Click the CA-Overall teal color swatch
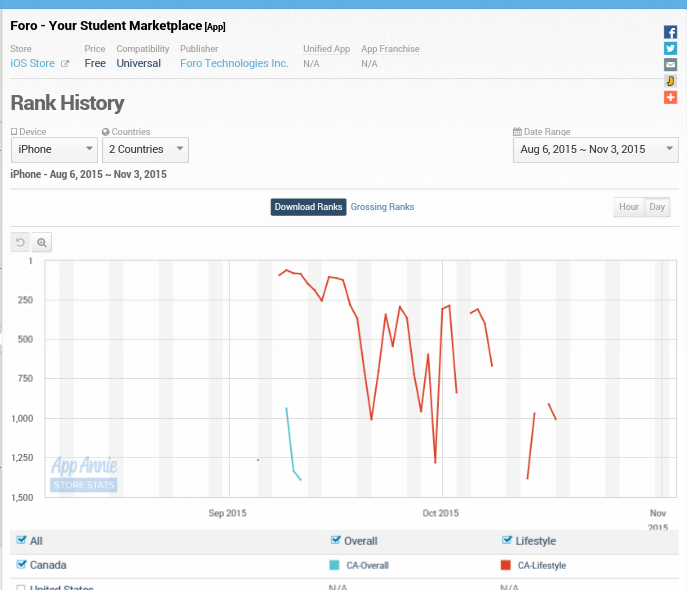This screenshot has width=687, height=590. (x=334, y=565)
